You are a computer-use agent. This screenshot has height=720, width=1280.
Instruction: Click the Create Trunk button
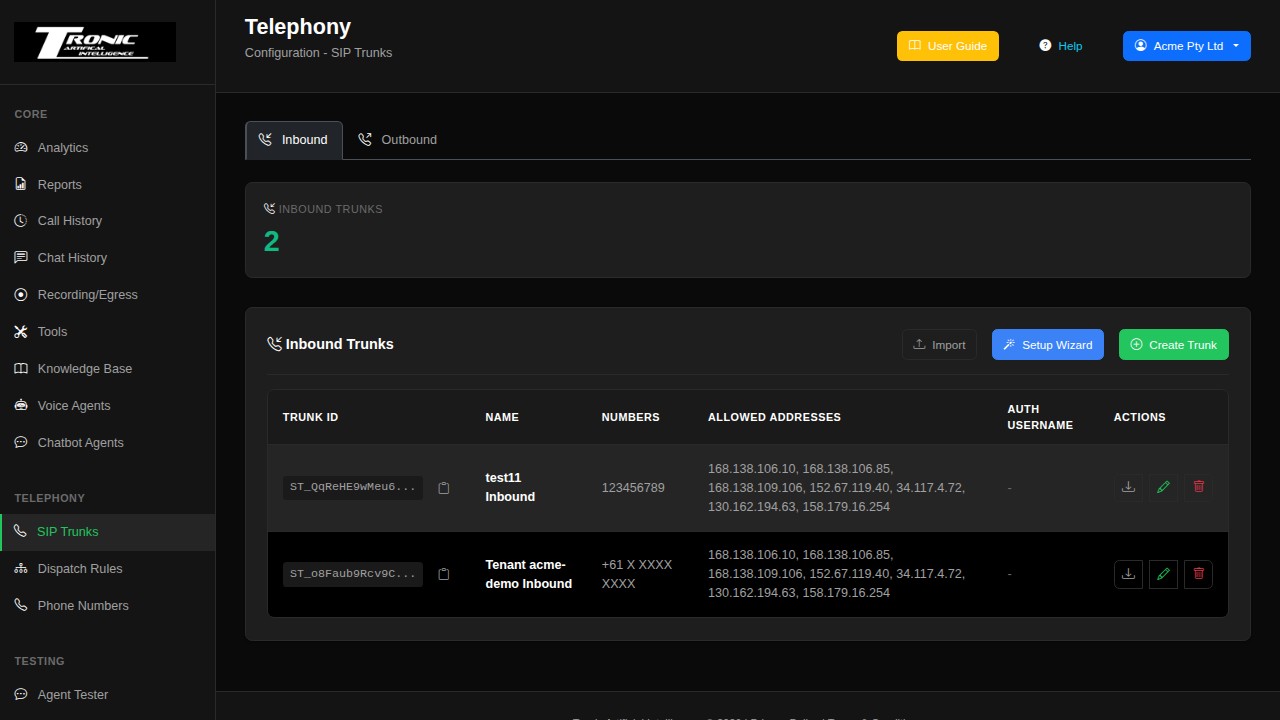tap(1174, 345)
